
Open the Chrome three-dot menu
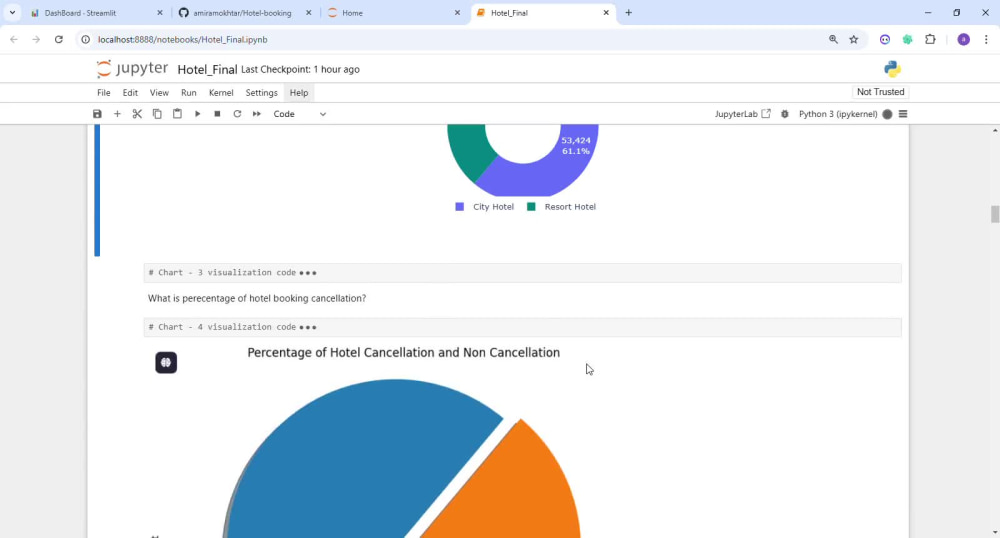(x=986, y=40)
